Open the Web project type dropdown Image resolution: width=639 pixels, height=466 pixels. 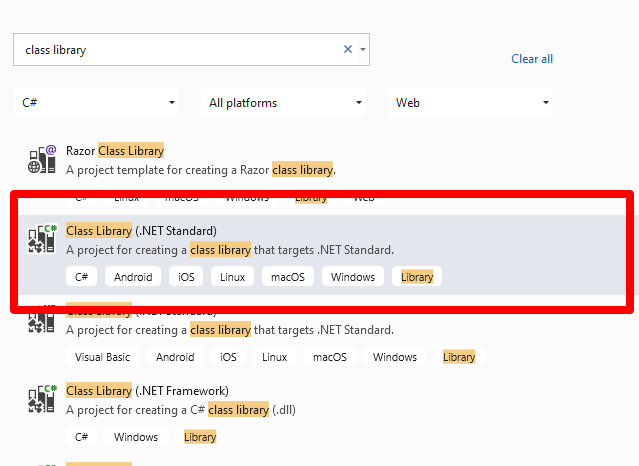469,102
